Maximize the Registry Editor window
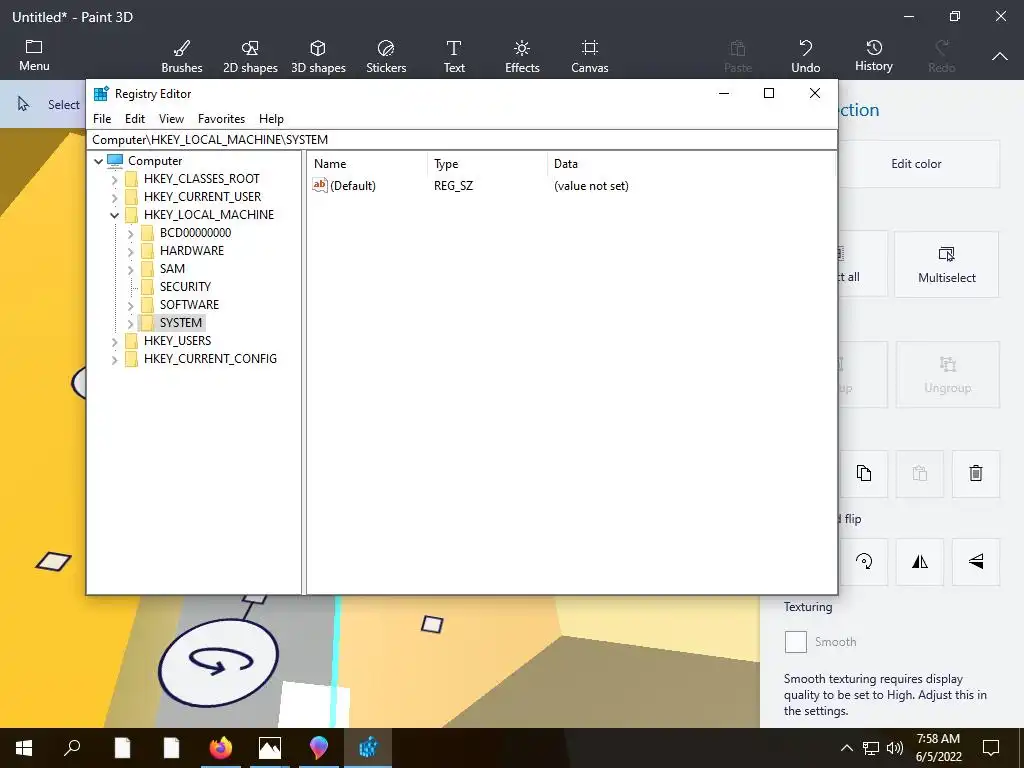 pos(769,93)
